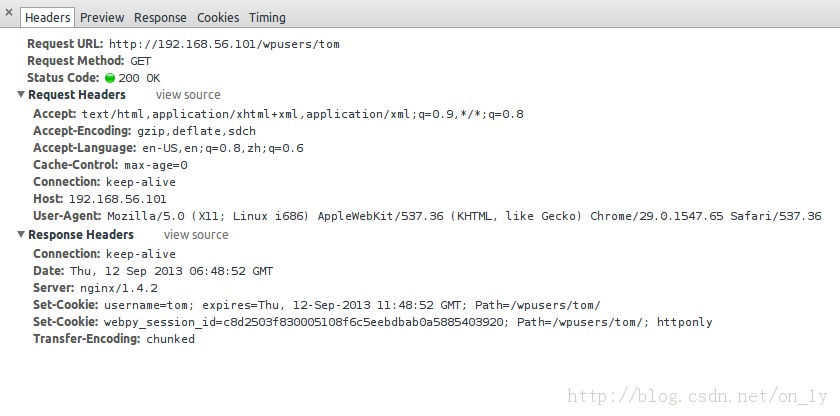Open the Cookies tab
The image size is (840, 416).
(218, 17)
